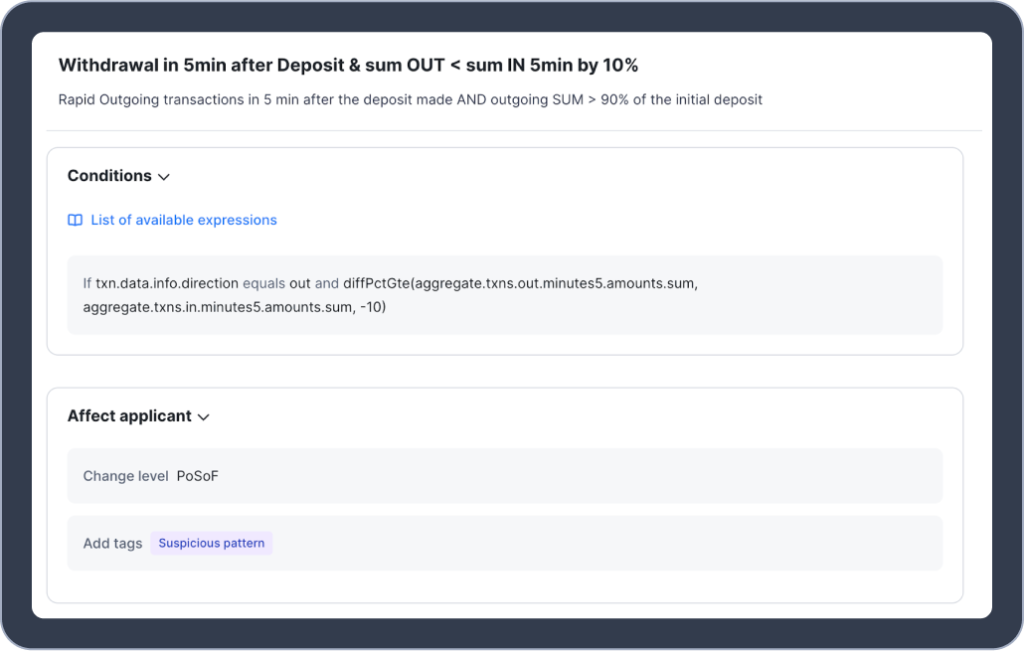Viewport: 1024px width, 651px height.
Task: Click the Affect applicant heading
Action: click(129, 416)
